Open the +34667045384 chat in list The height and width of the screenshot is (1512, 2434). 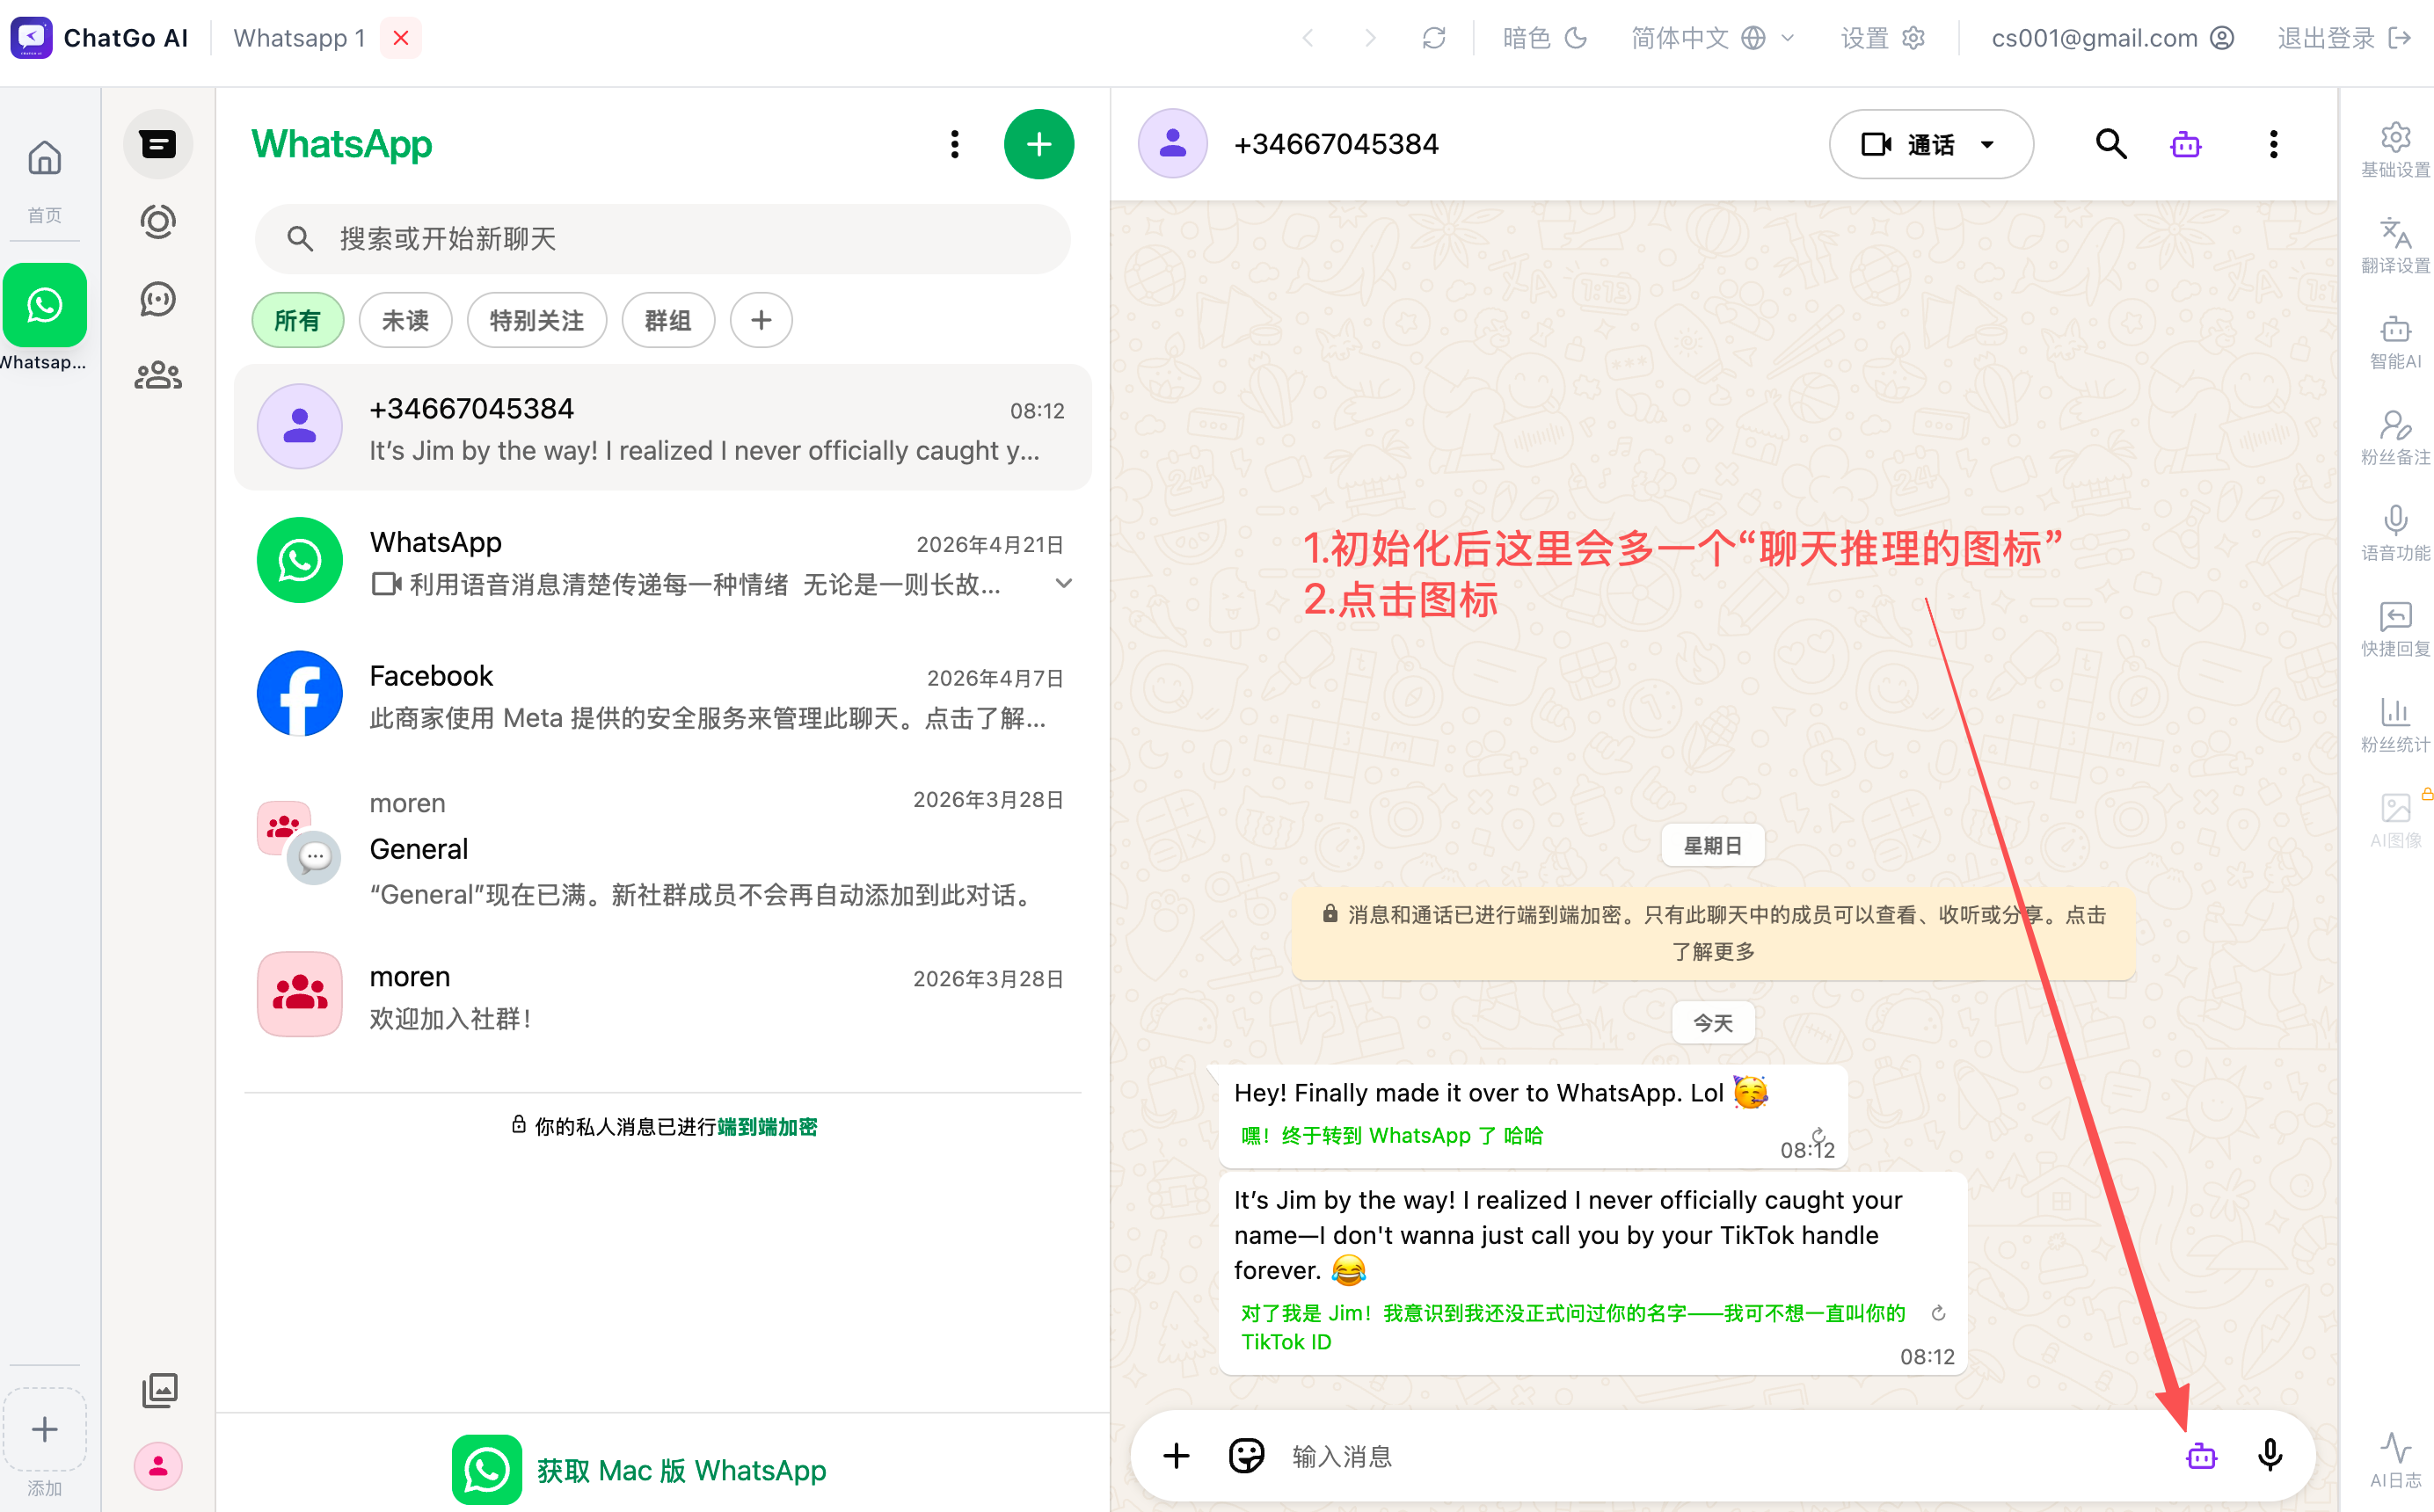(x=662, y=428)
